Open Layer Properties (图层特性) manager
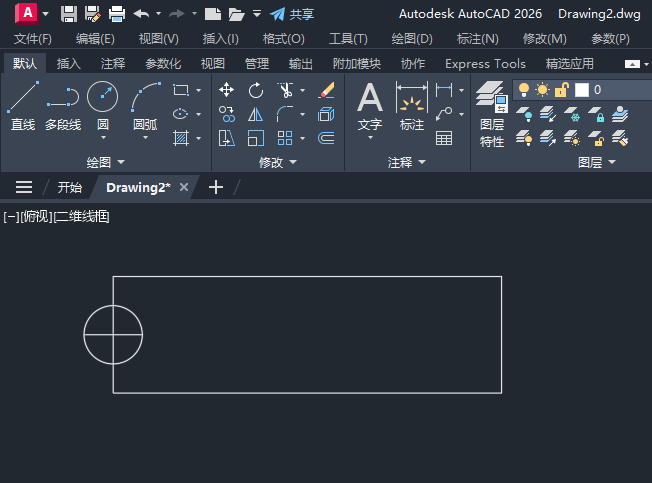Screen dimensions: 652x483 click(492, 114)
